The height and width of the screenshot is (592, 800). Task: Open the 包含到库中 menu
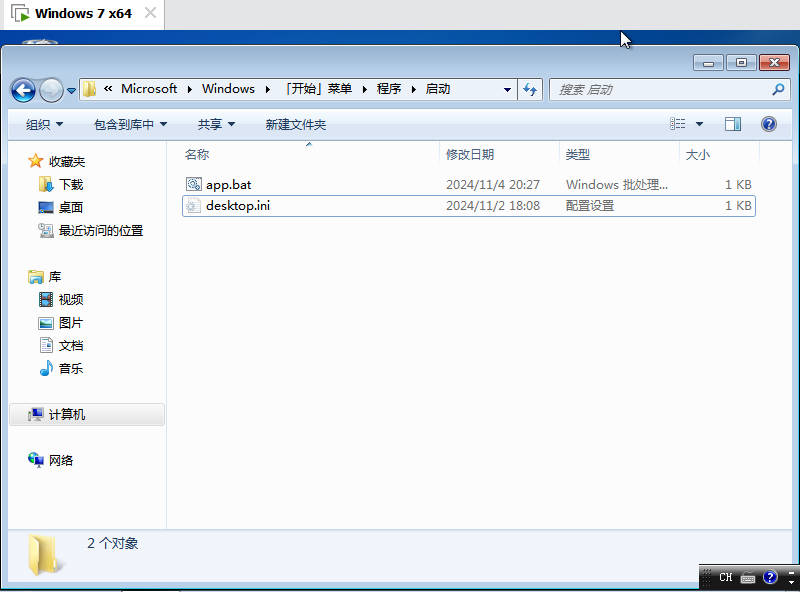(x=131, y=125)
